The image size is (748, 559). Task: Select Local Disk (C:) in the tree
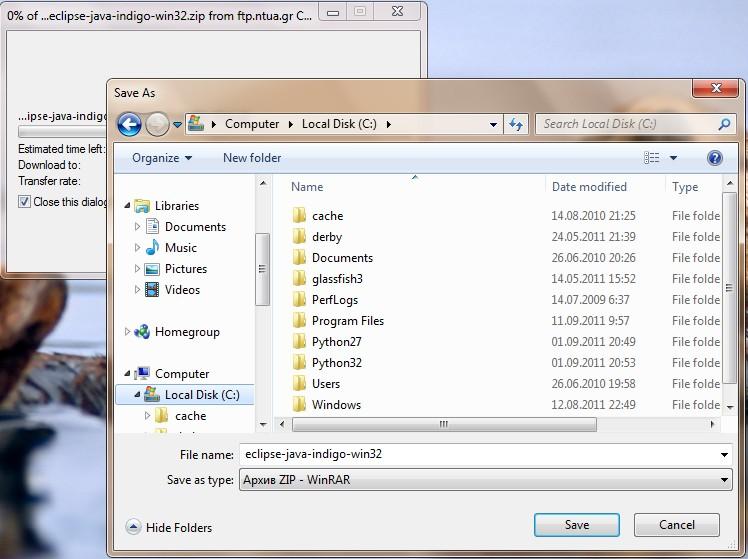click(185, 395)
